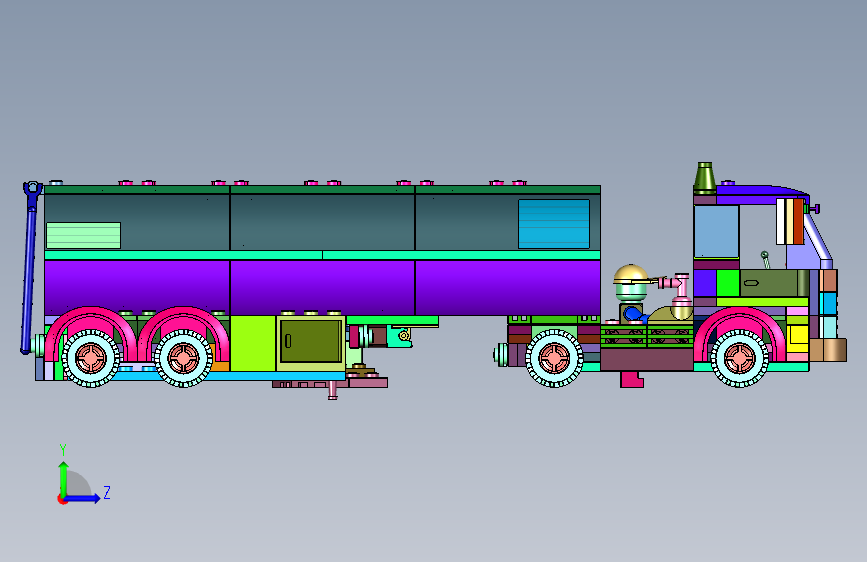Select the bright blue panel on tank side
The height and width of the screenshot is (562, 867).
553,223
